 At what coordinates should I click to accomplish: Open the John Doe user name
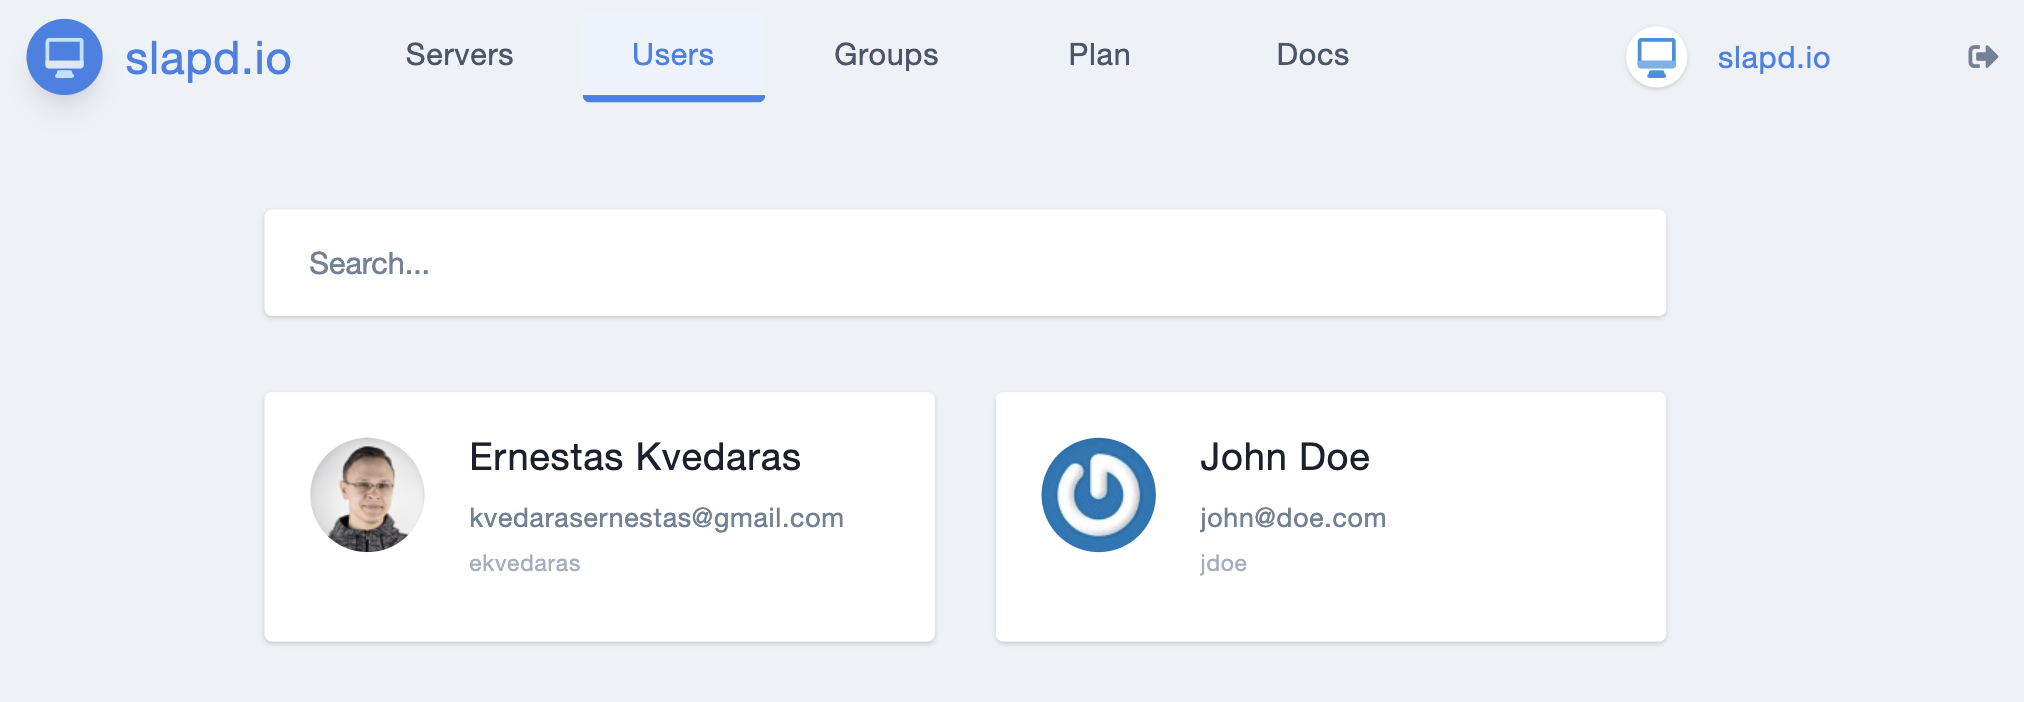[1284, 457]
